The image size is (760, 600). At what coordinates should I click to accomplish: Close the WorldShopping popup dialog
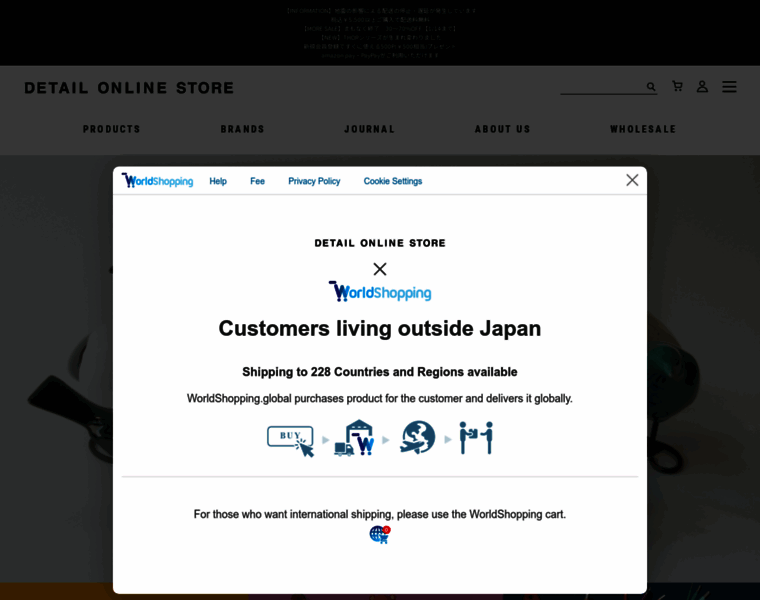tap(632, 180)
